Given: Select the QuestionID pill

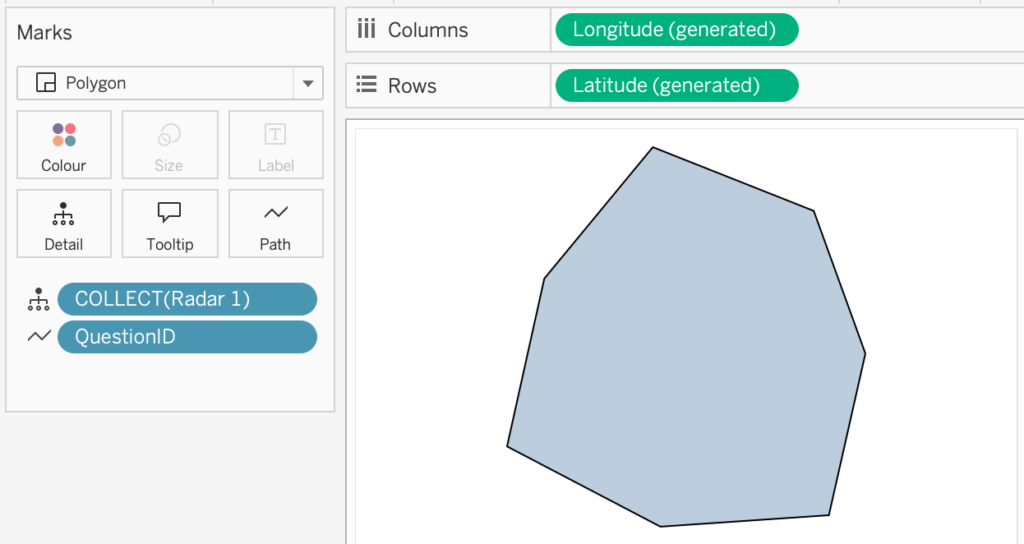Looking at the screenshot, I should coord(187,337).
